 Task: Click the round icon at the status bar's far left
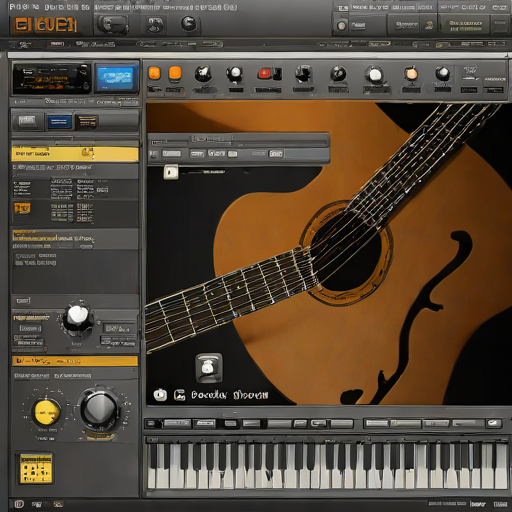tap(19, 504)
